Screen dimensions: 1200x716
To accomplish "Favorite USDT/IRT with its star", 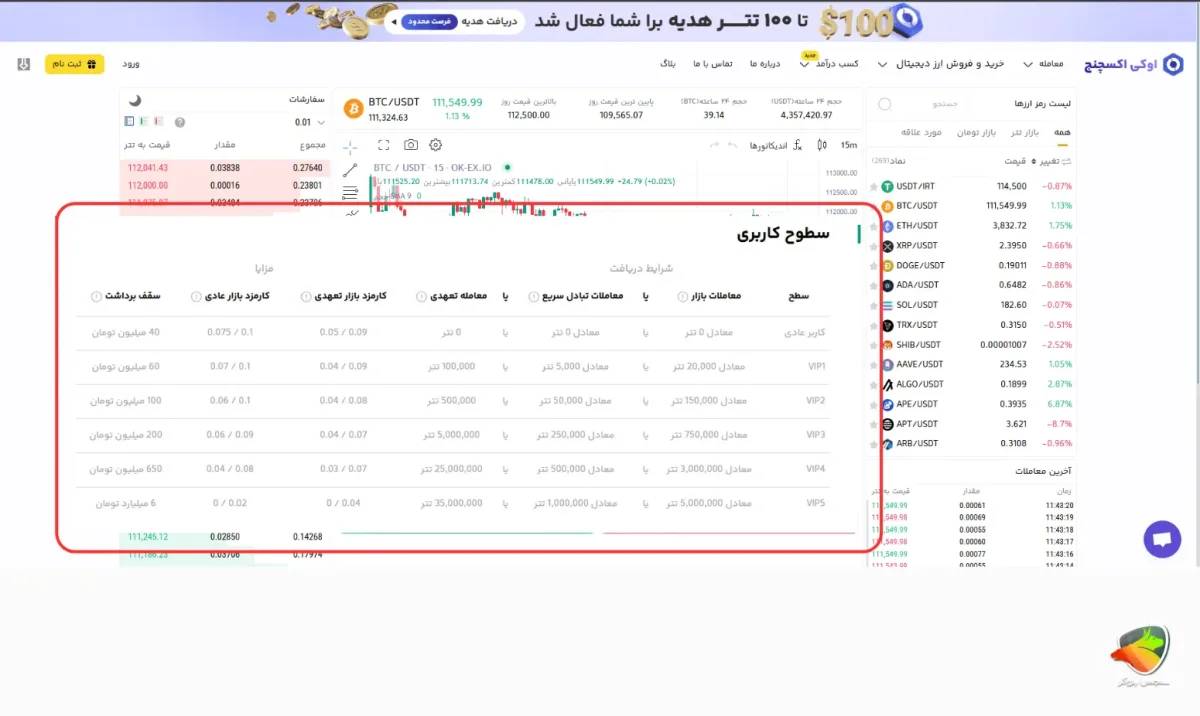I will pyautogui.click(x=873, y=186).
